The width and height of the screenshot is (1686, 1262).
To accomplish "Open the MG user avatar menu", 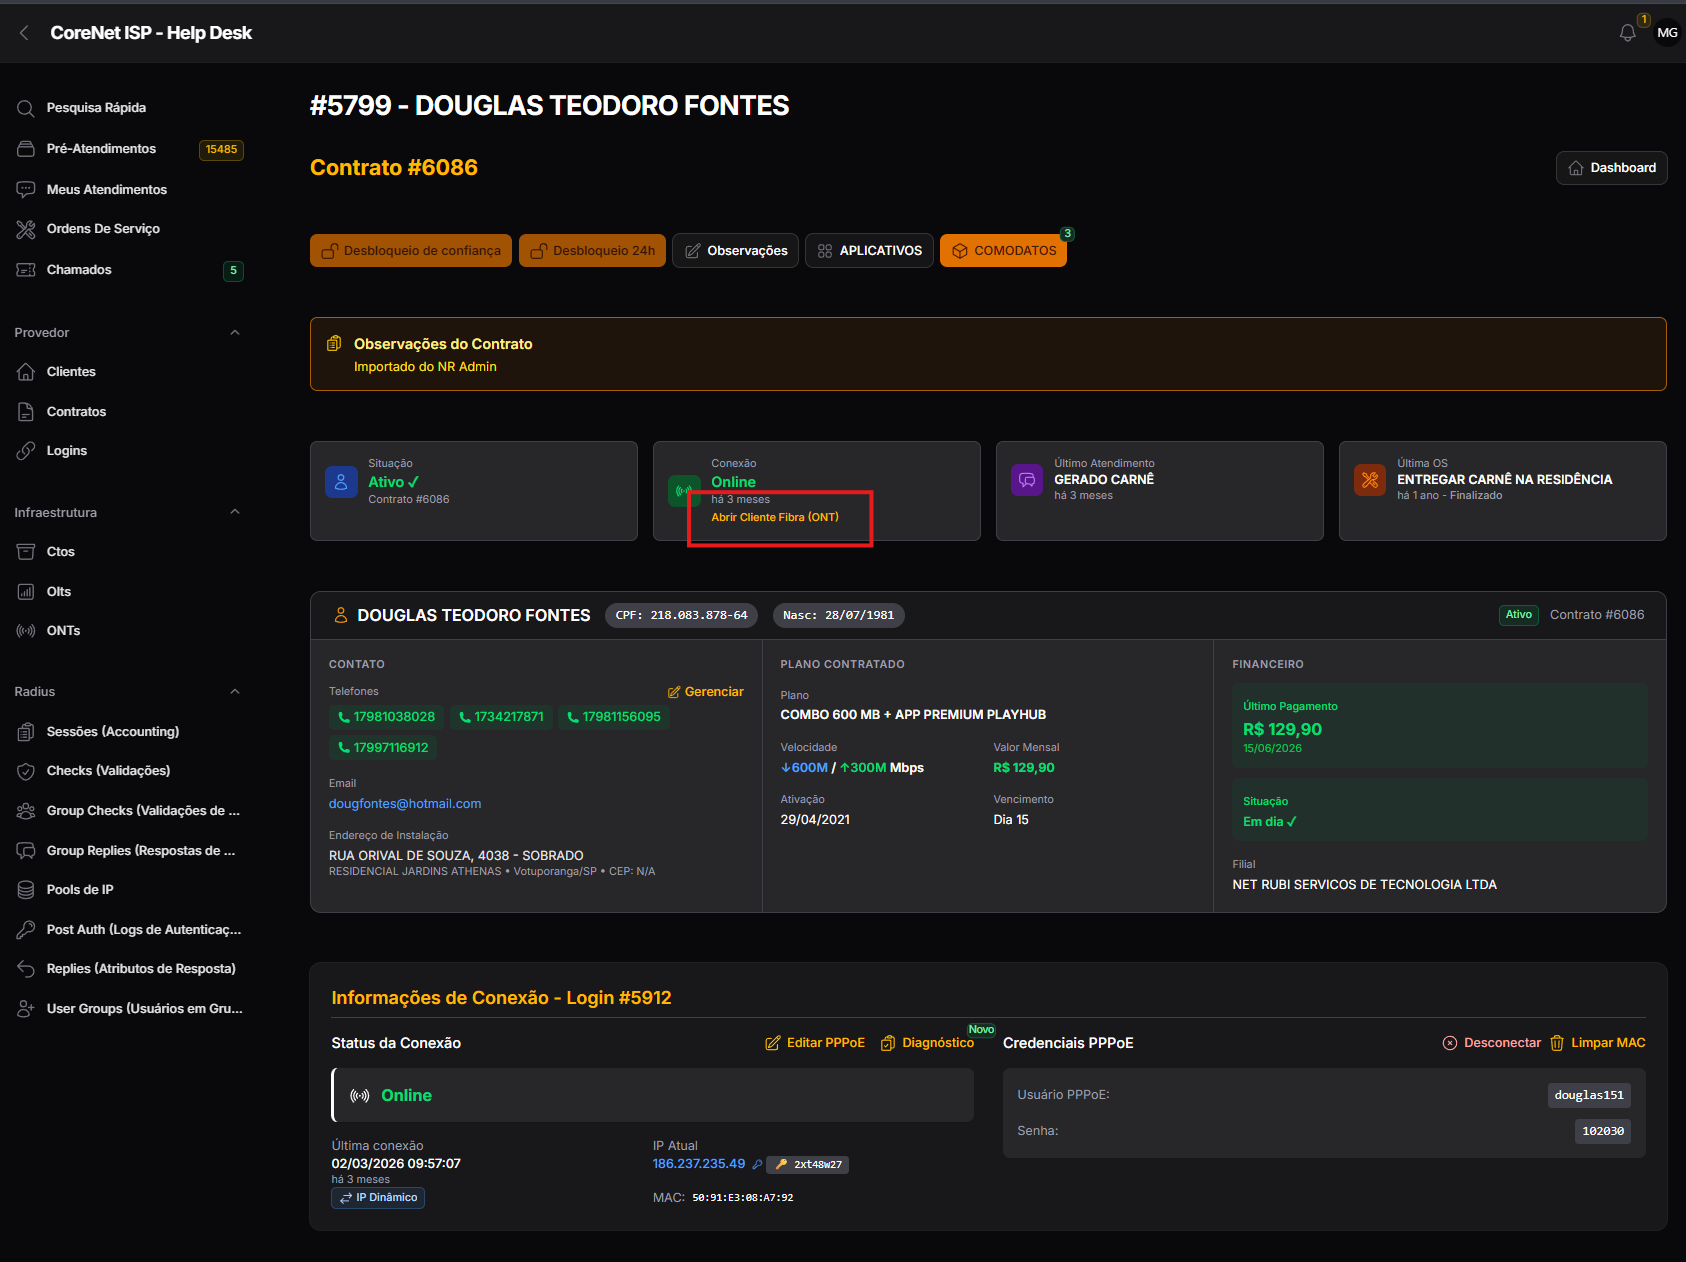I will pos(1667,33).
